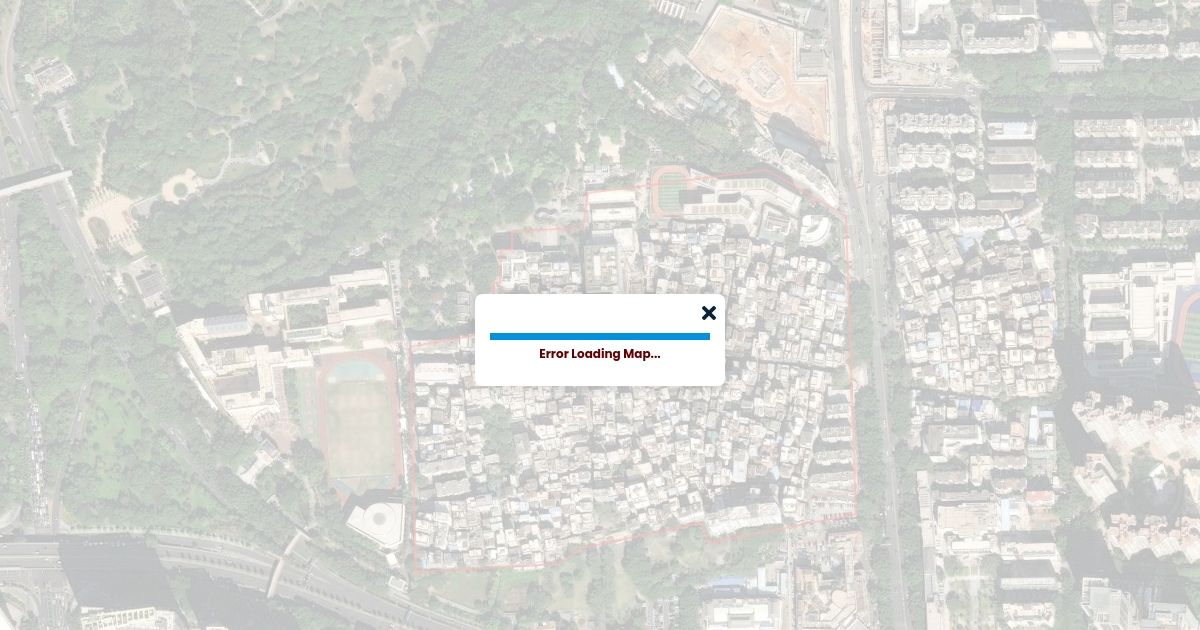This screenshot has height=630, width=1200.
Task: Click the curved white building near outline's top-right
Action: (x=817, y=229)
